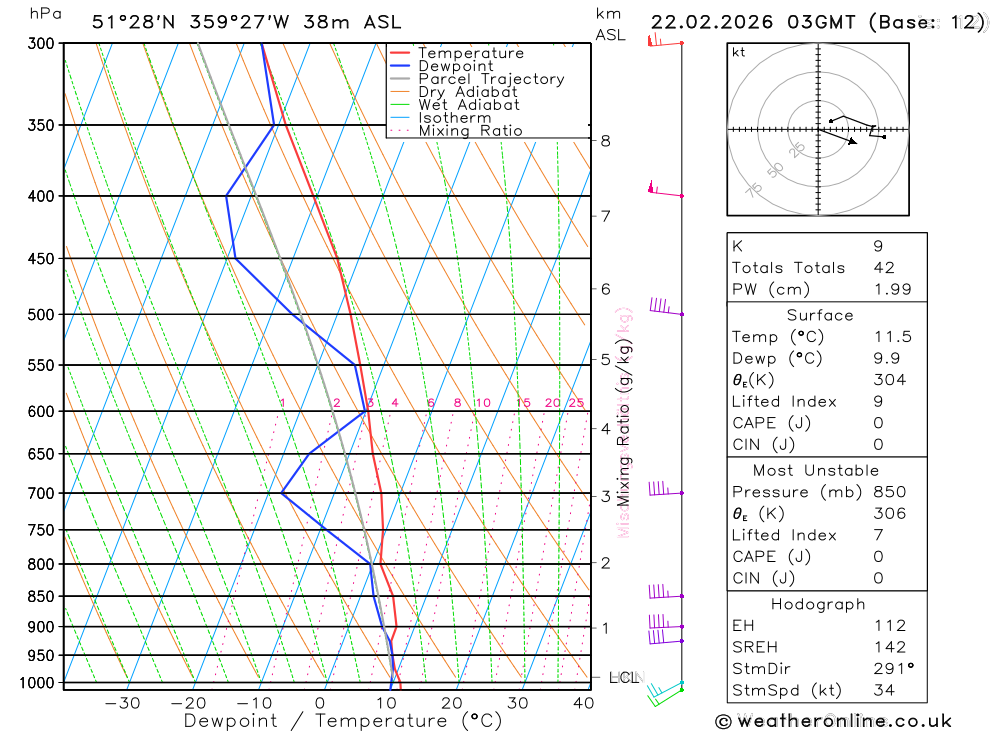
Task: Click the blue Dewpoint line sample in legend
Action: tap(400, 66)
